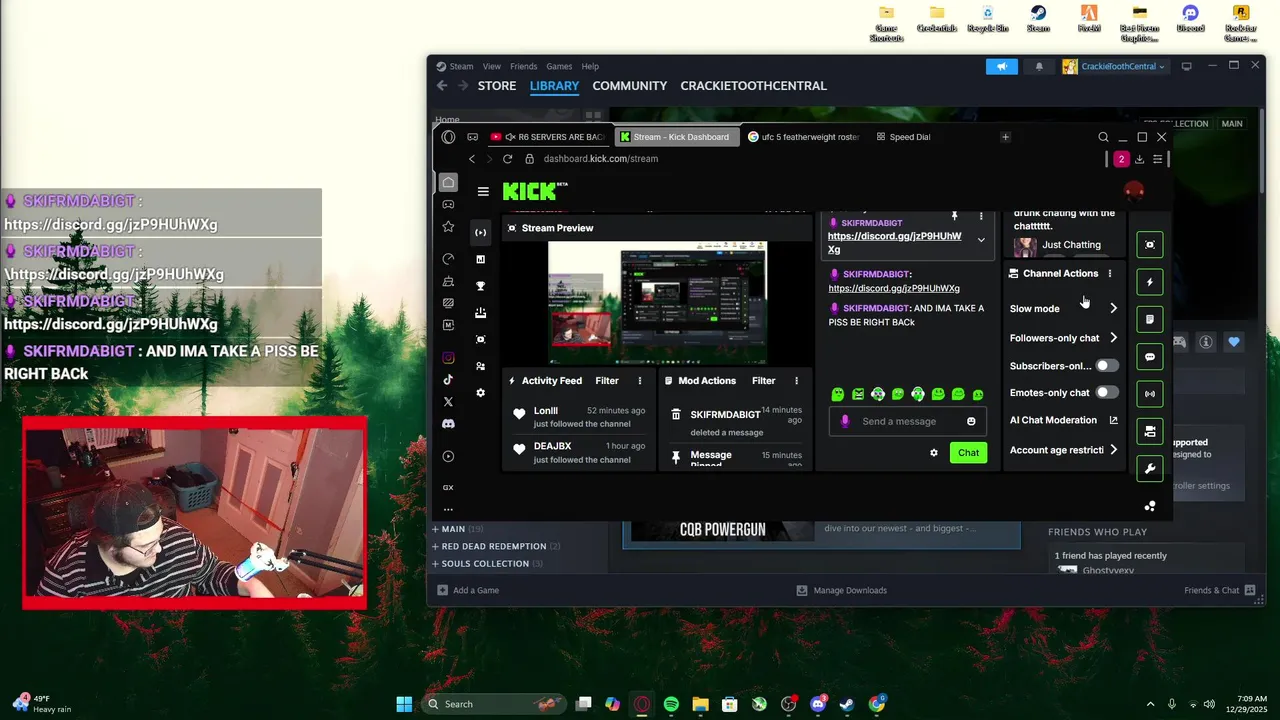The width and height of the screenshot is (1280, 720).
Task: Open Opera sidebar bookmarks star
Action: pos(448,227)
